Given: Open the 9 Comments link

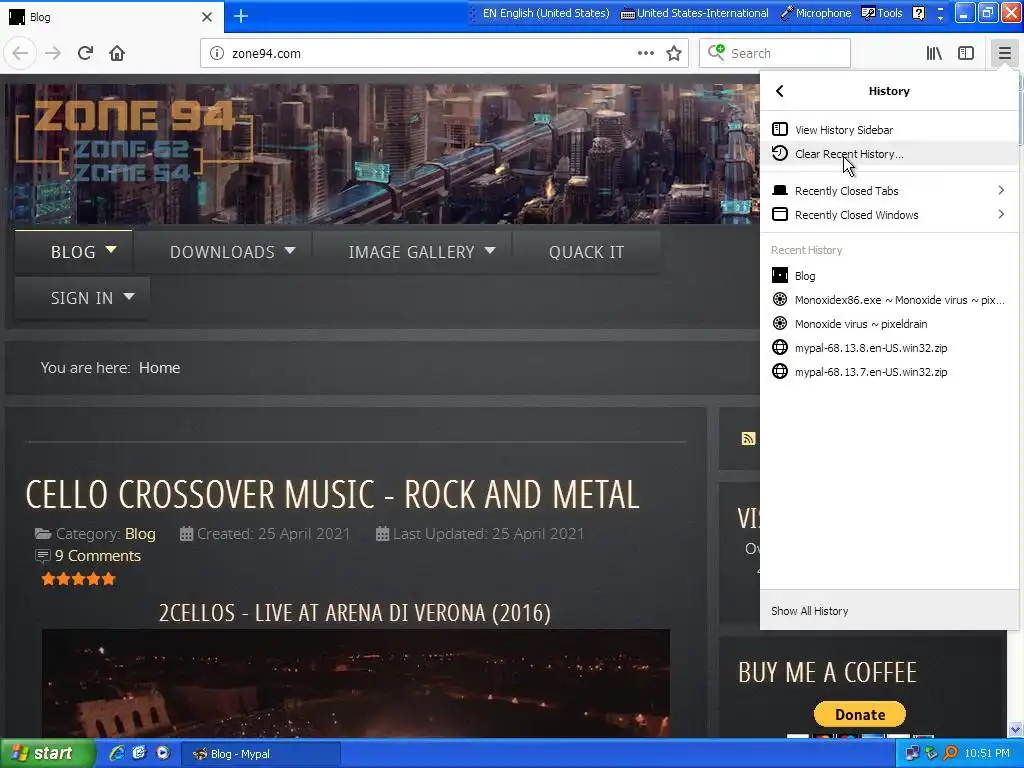Looking at the screenshot, I should 97,556.
